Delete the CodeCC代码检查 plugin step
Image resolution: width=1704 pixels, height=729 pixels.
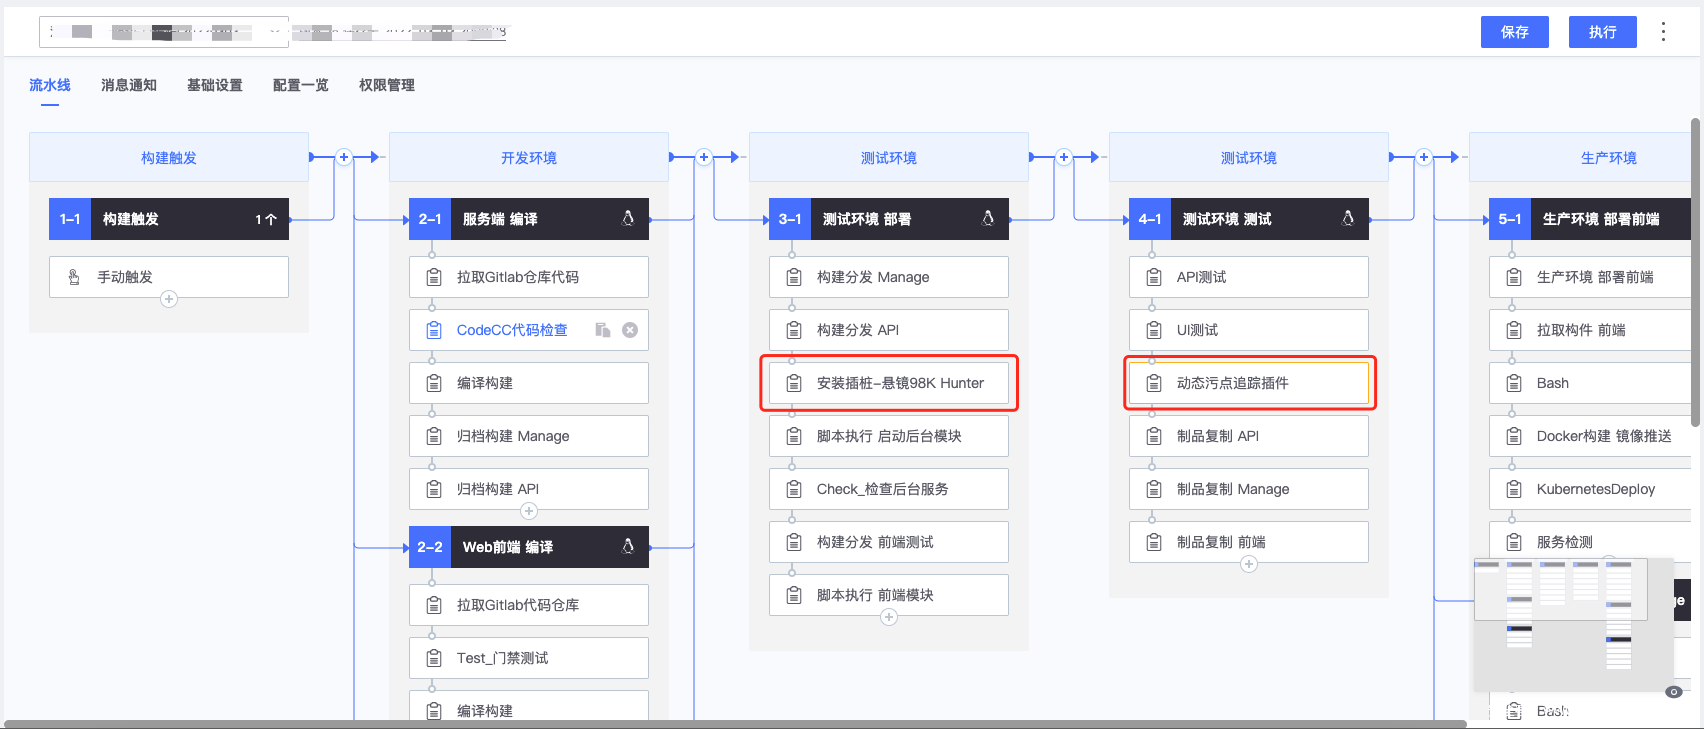630,330
